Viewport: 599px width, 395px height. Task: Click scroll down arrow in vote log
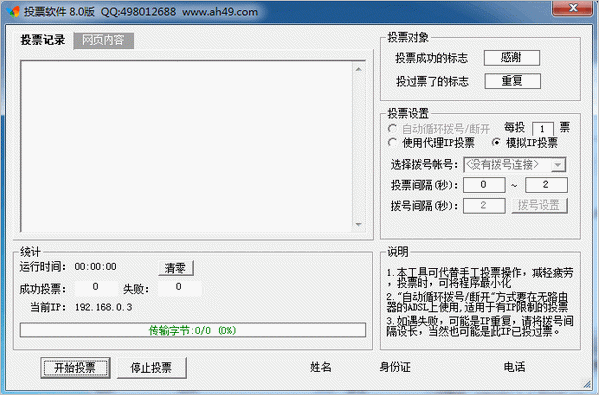(x=358, y=224)
